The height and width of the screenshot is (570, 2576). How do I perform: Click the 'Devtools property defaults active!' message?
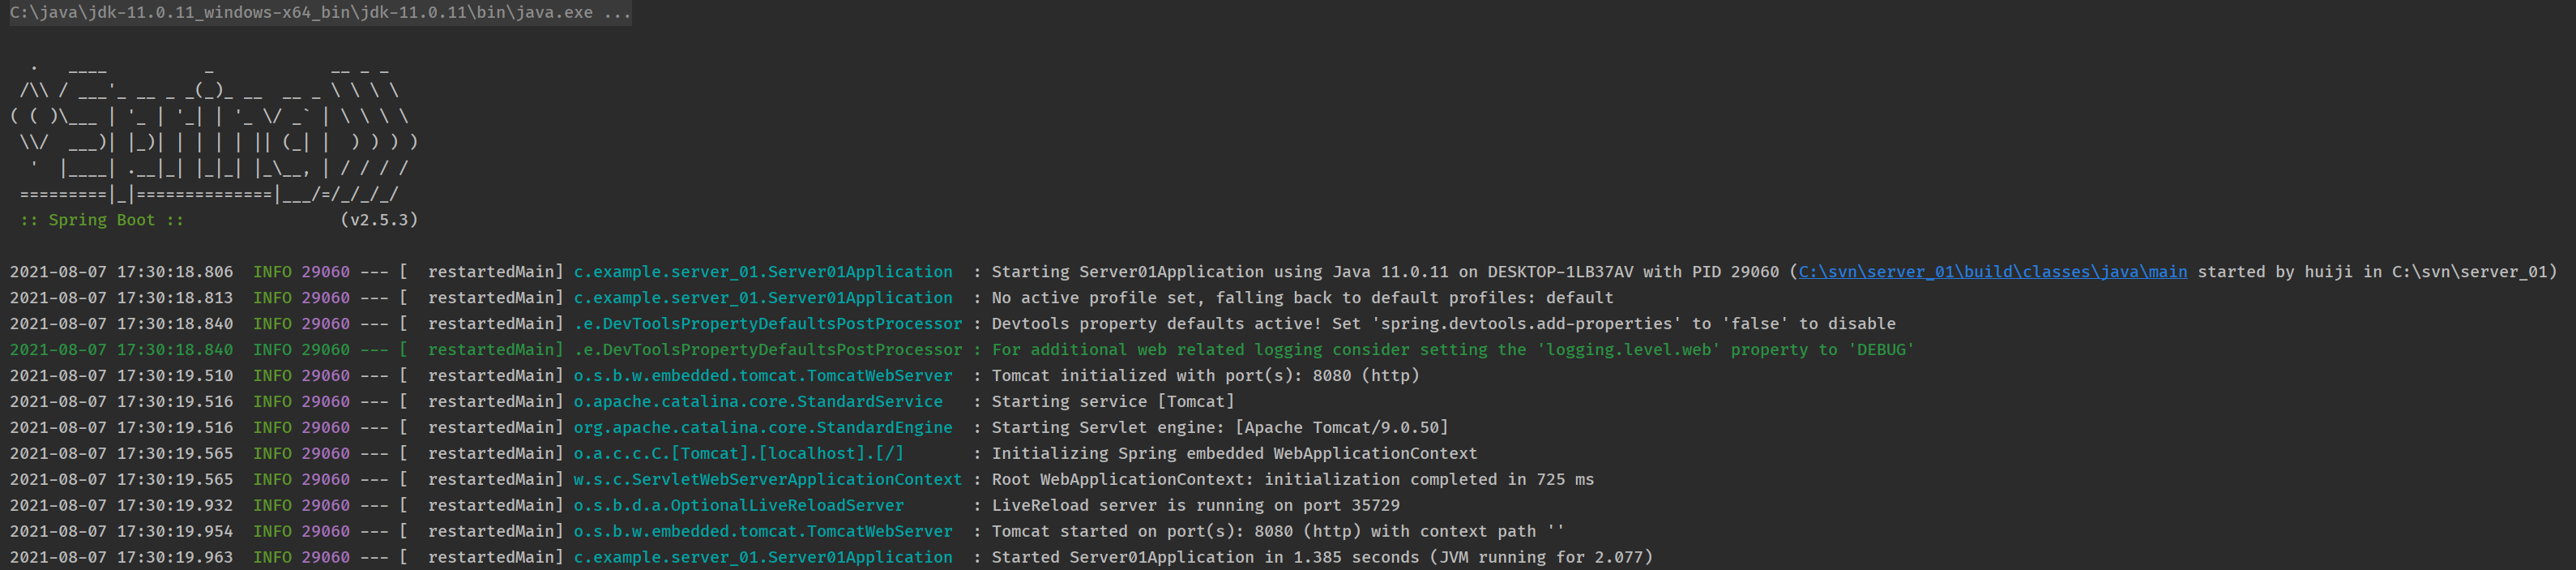1443,324
